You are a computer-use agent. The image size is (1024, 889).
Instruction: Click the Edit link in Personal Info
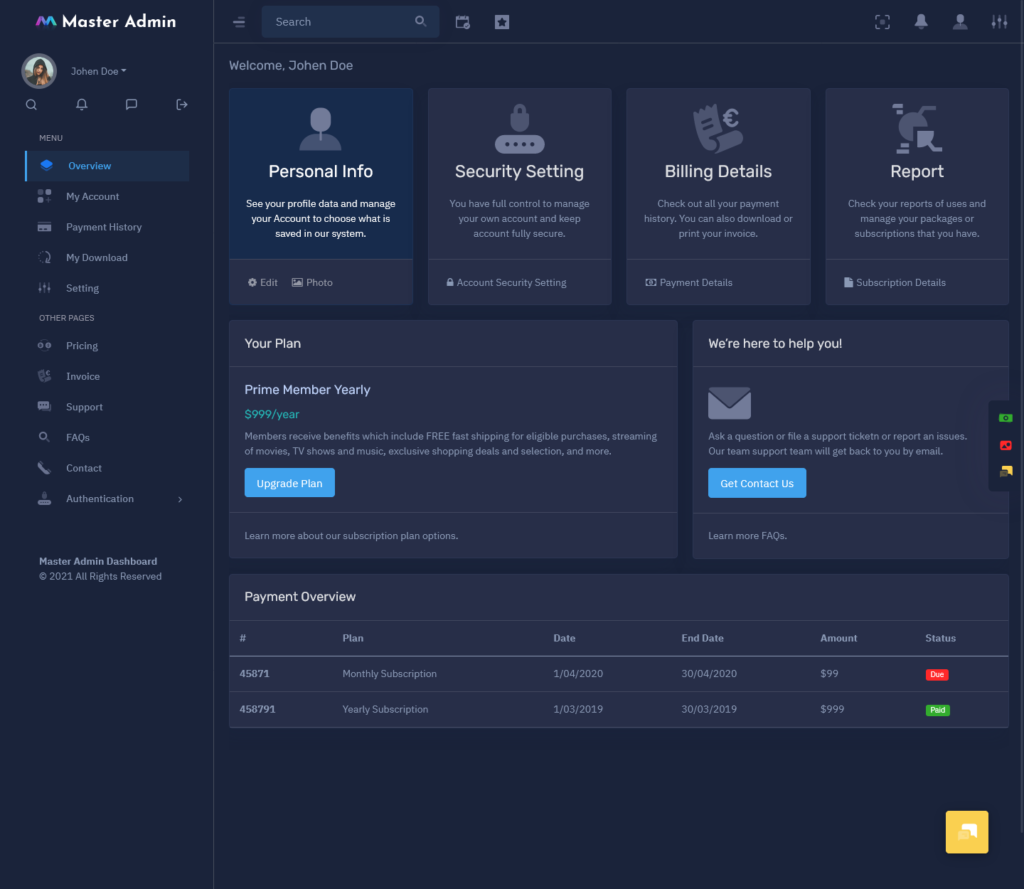coord(263,282)
